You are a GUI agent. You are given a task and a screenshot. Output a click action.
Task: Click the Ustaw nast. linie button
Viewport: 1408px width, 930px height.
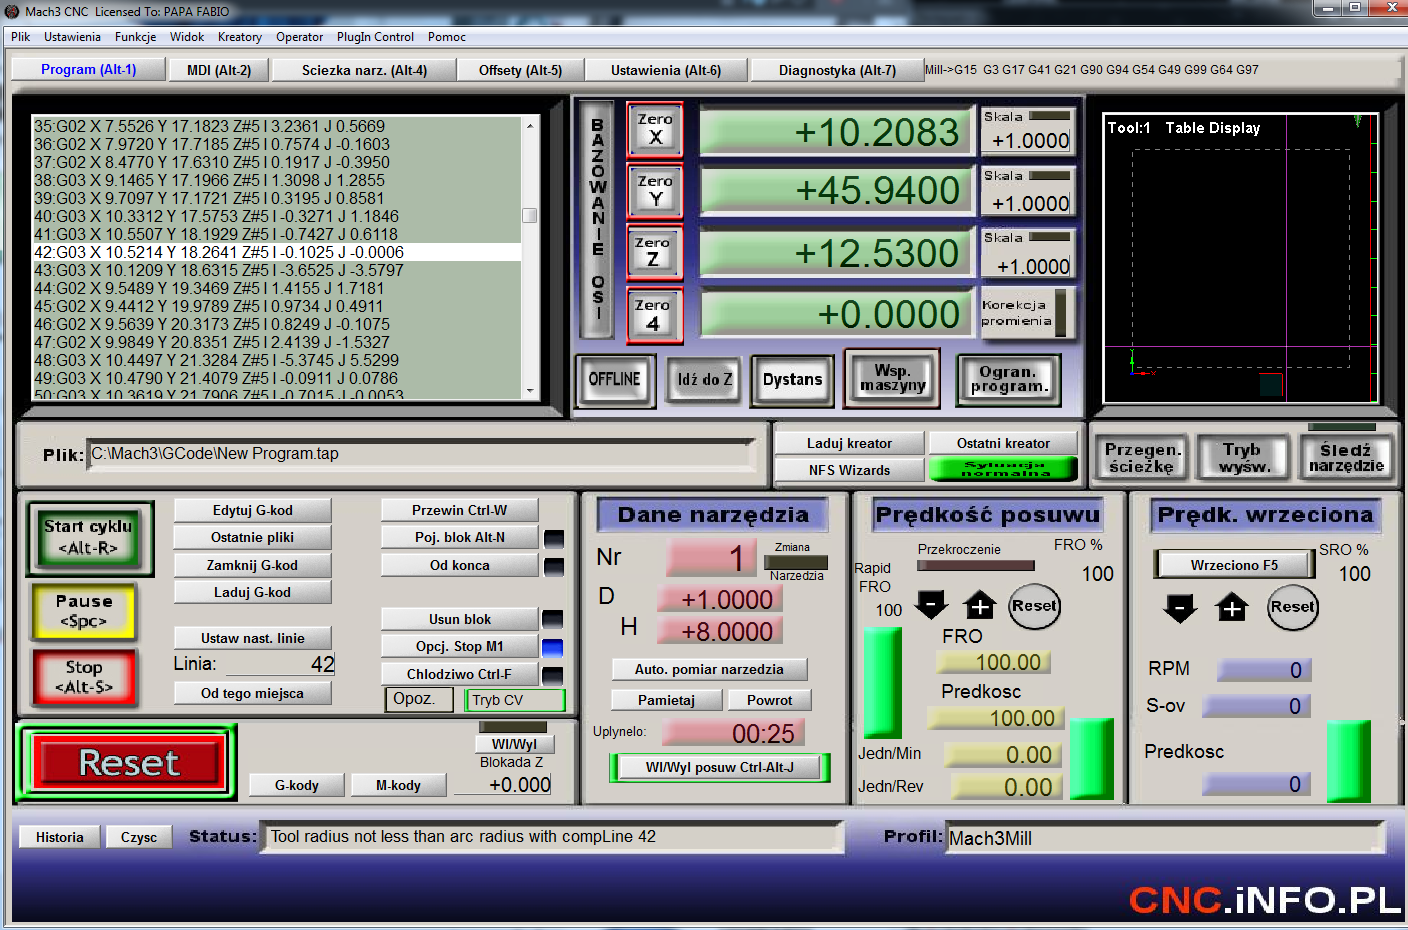pos(252,638)
